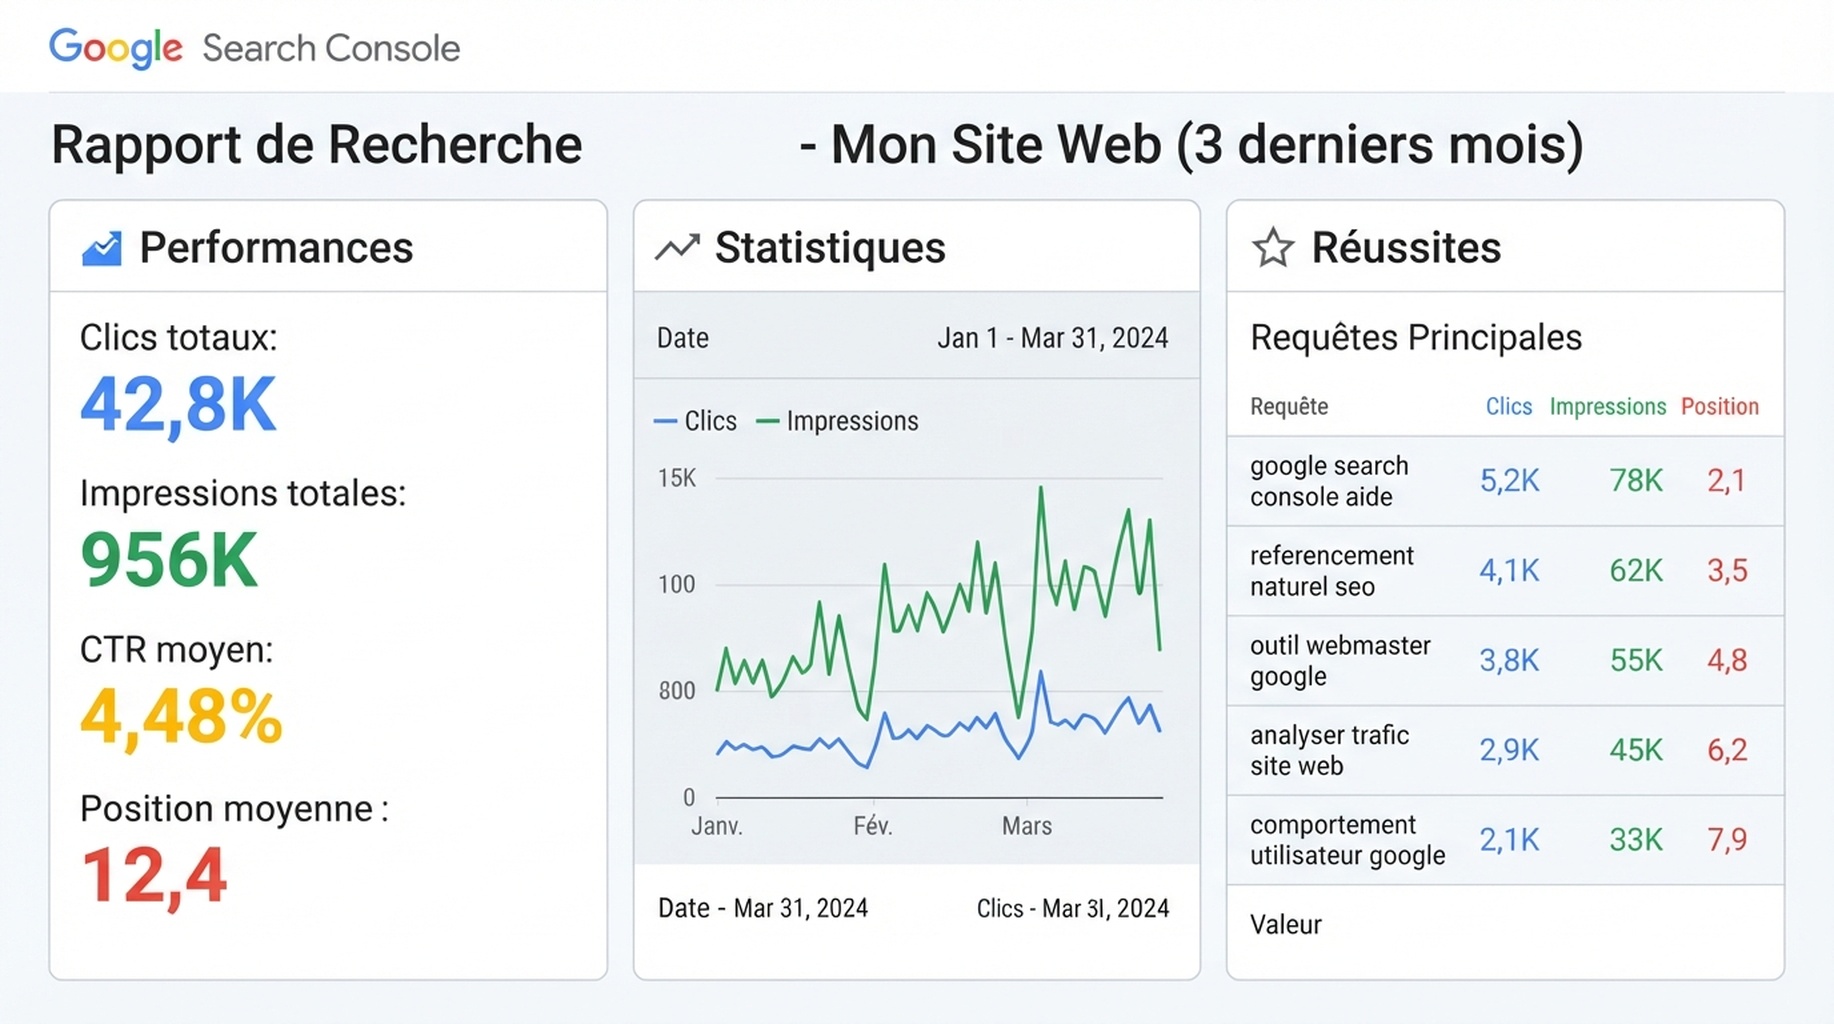This screenshot has width=1834, height=1024.
Task: Click the 5,2K clicks cell
Action: [1510, 481]
